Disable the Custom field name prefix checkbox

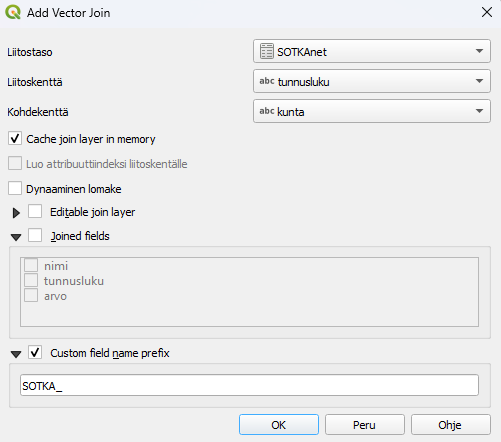[35, 352]
